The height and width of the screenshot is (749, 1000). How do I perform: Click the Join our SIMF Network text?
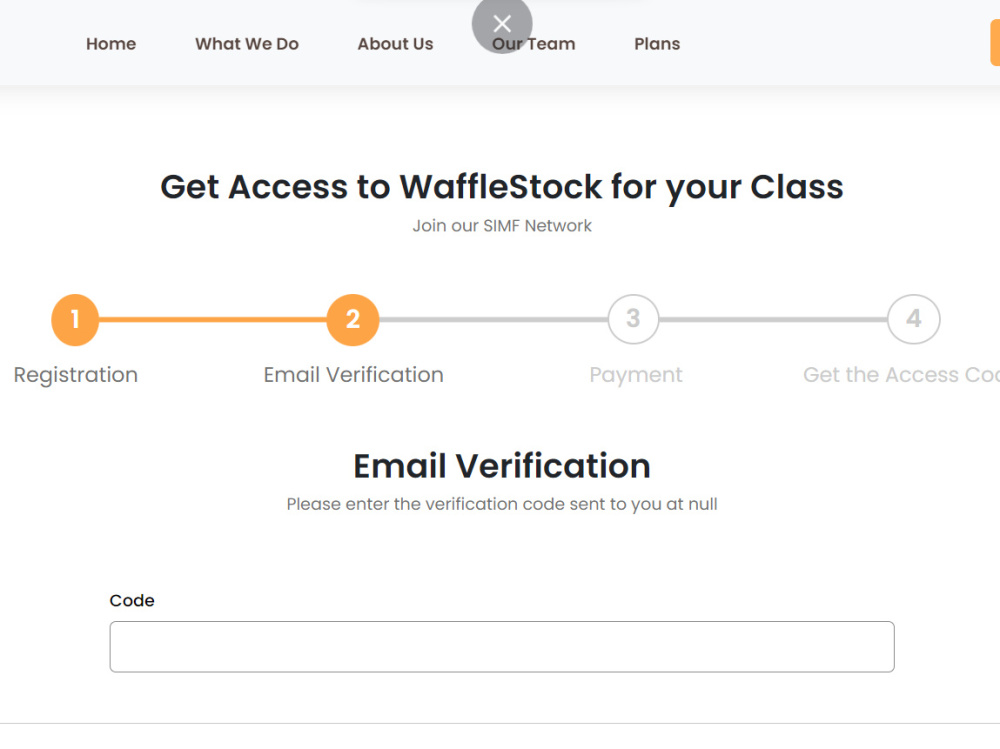(502, 226)
